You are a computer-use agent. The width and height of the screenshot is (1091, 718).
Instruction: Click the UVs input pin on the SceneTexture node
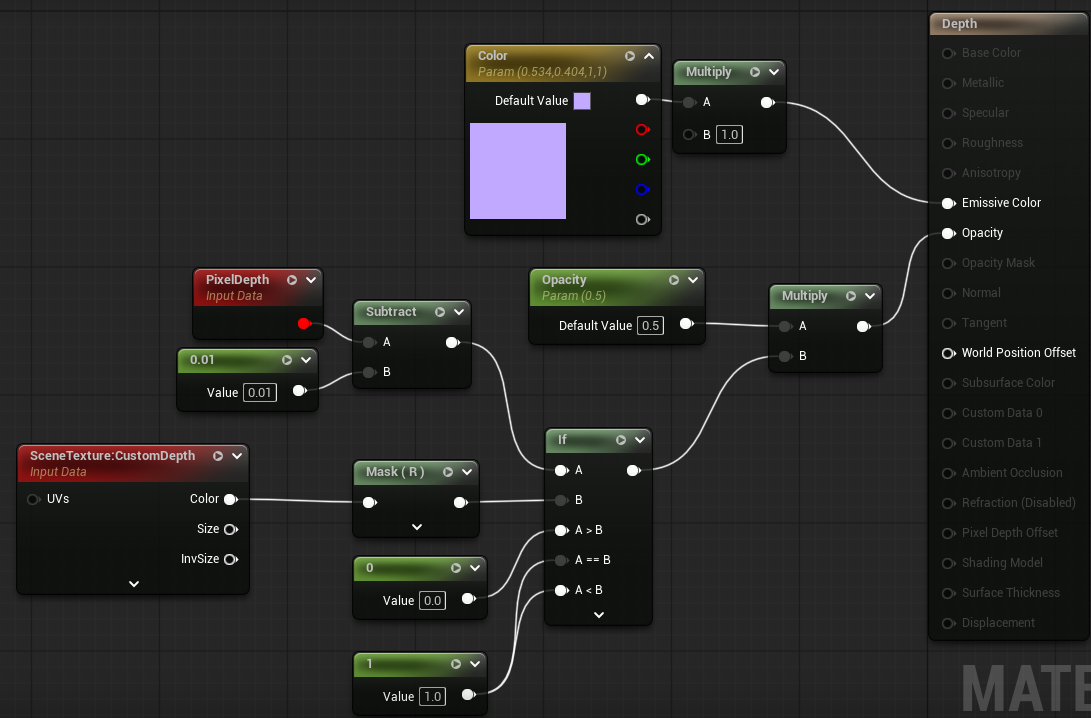pyautogui.click(x=33, y=500)
